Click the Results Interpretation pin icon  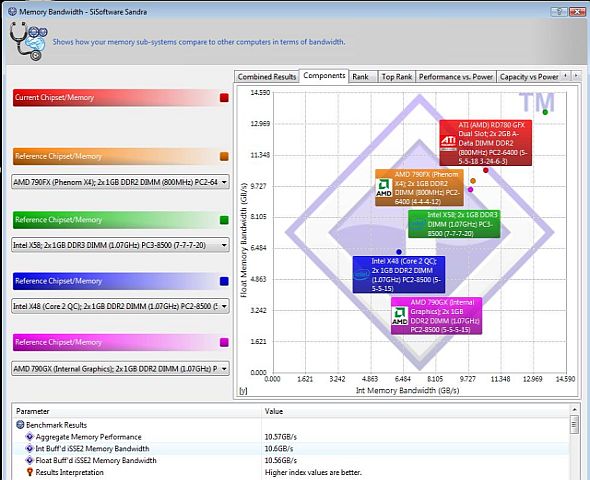click(30, 472)
